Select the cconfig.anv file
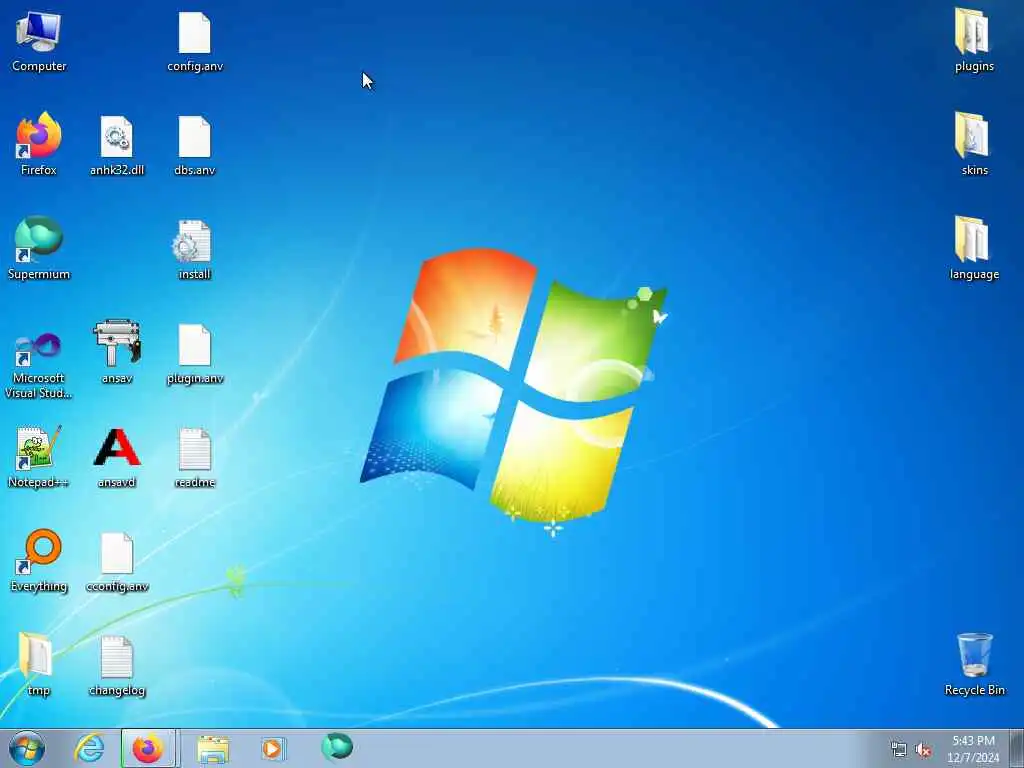1024x768 pixels. (117, 562)
